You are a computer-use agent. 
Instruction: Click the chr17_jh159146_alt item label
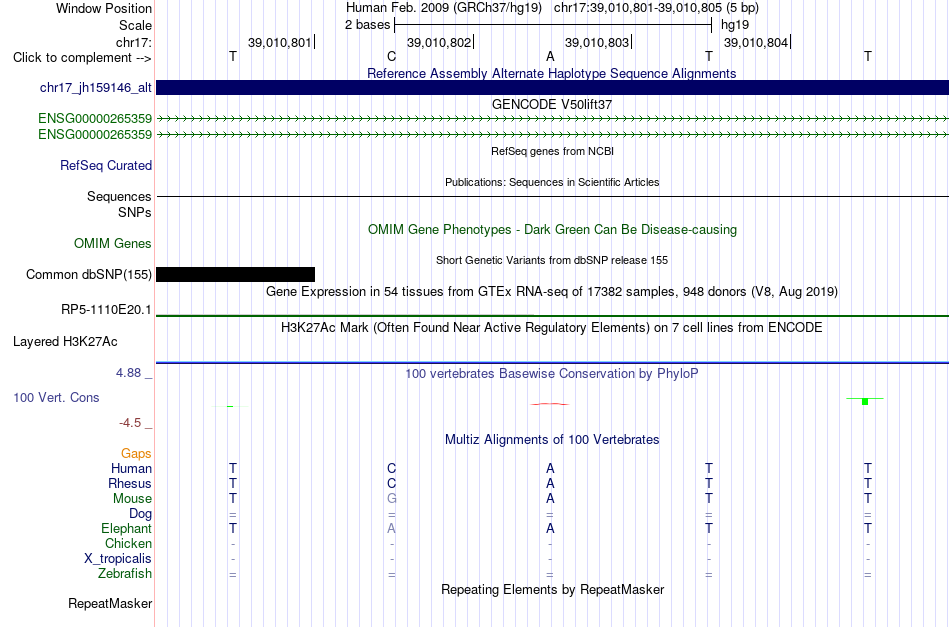point(96,87)
